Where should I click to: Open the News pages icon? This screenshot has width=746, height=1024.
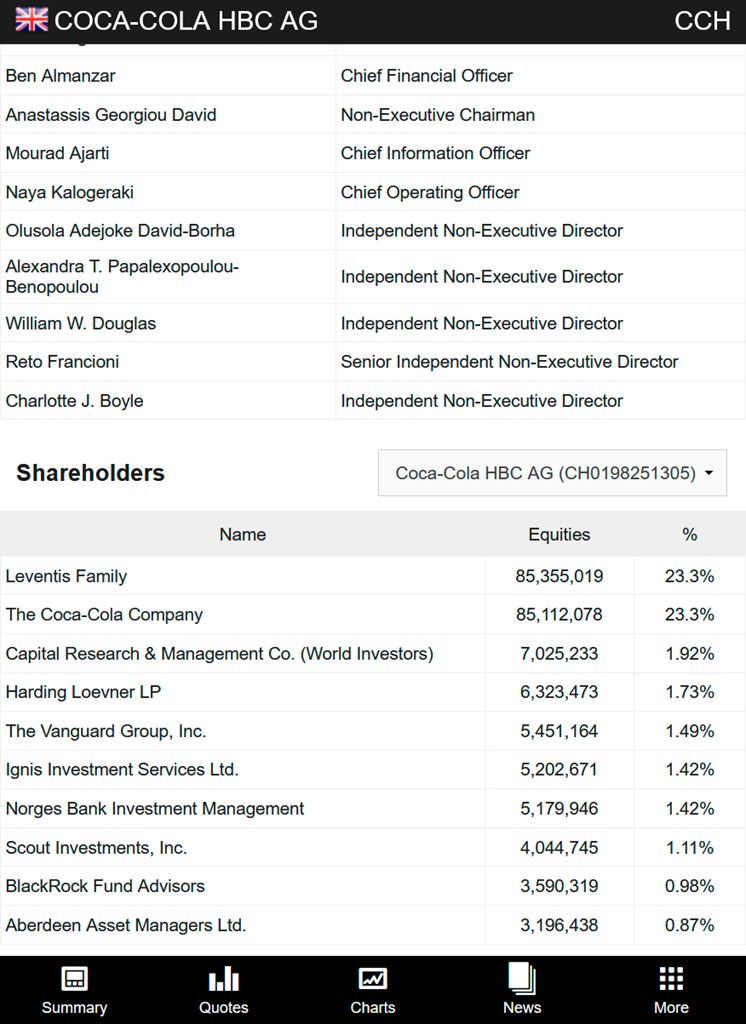click(x=522, y=978)
